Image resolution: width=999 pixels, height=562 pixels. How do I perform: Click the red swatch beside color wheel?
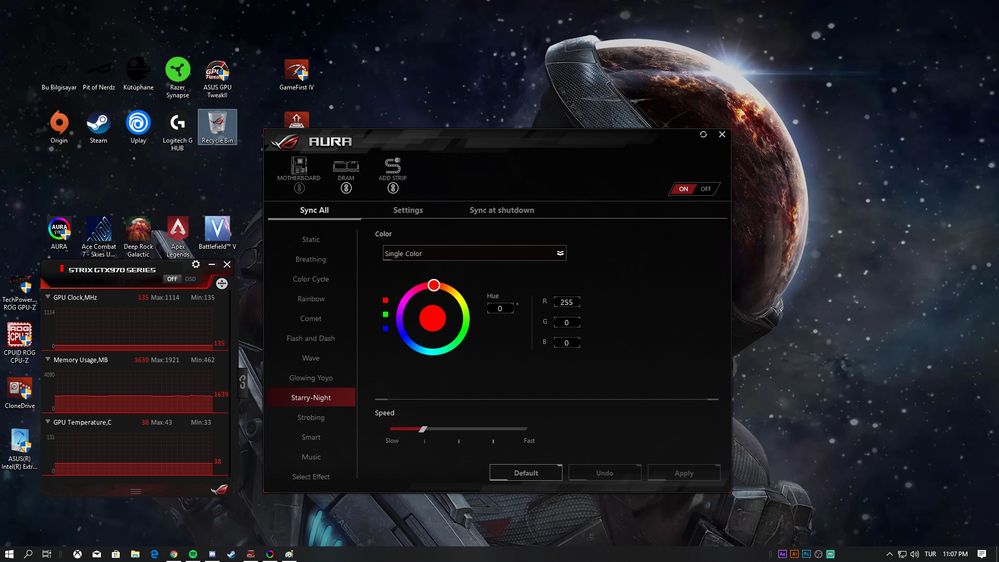(x=385, y=300)
